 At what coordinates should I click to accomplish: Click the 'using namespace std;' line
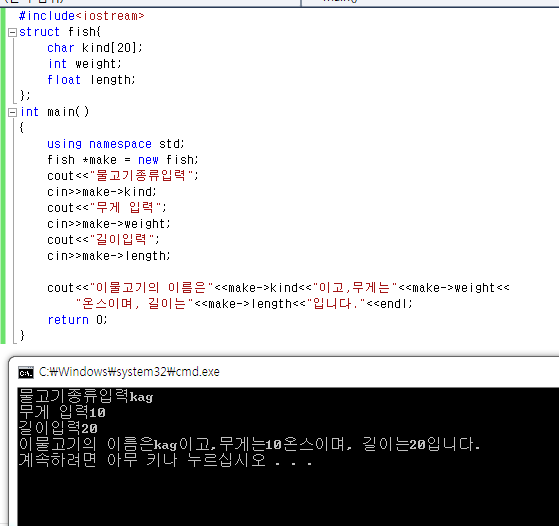(x=116, y=144)
